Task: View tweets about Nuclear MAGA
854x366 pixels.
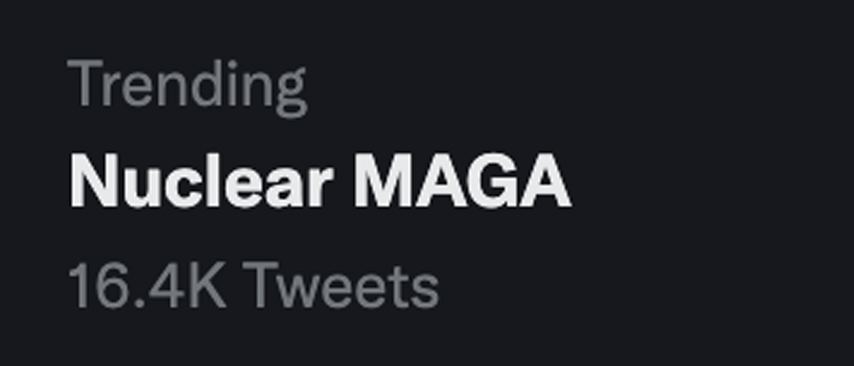Action: pyautogui.click(x=320, y=180)
